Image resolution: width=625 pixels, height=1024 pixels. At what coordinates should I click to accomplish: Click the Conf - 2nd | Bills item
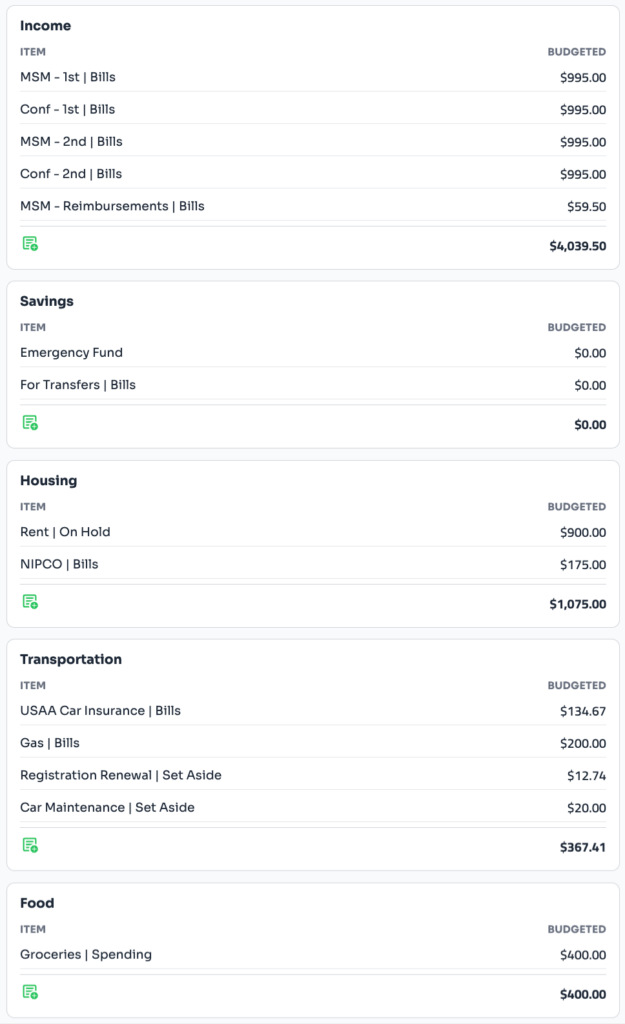click(x=71, y=174)
